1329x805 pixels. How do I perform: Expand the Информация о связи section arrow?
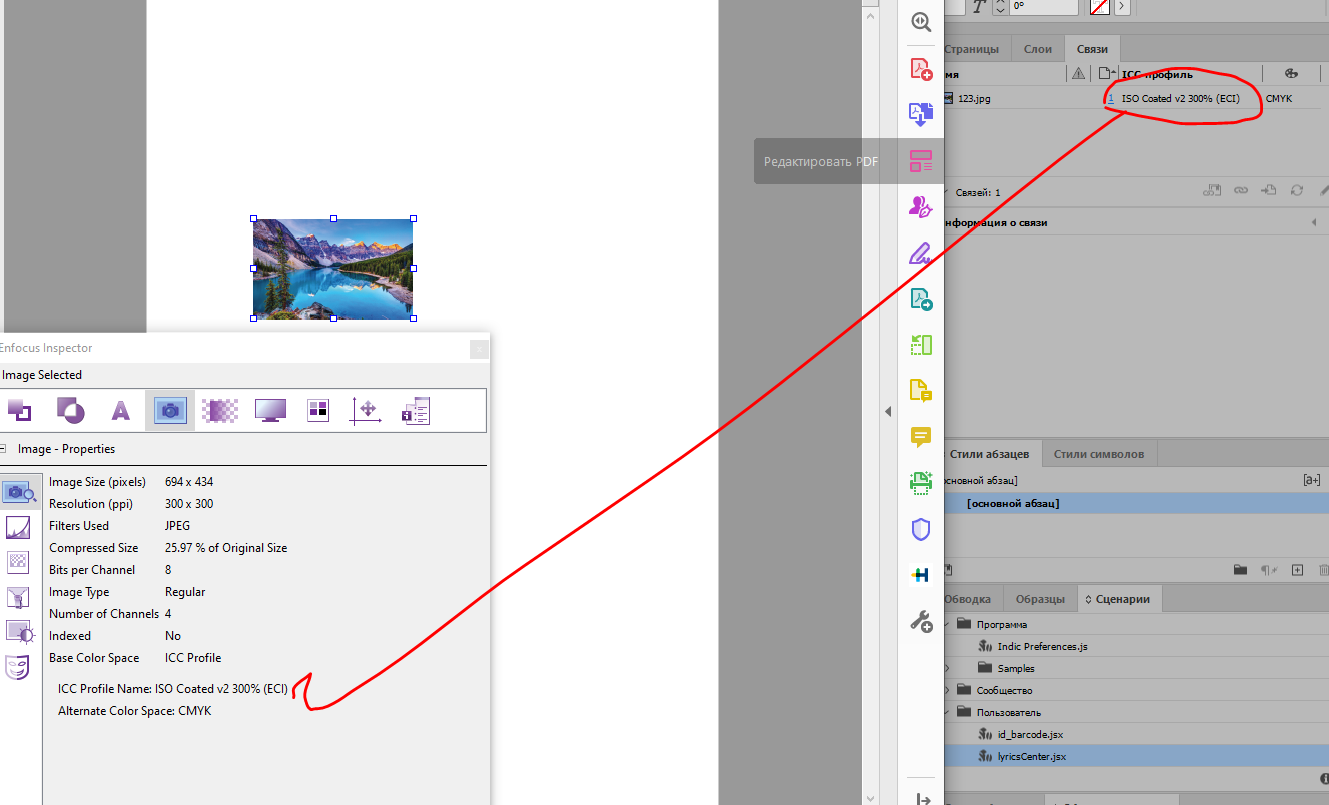(x=1314, y=222)
